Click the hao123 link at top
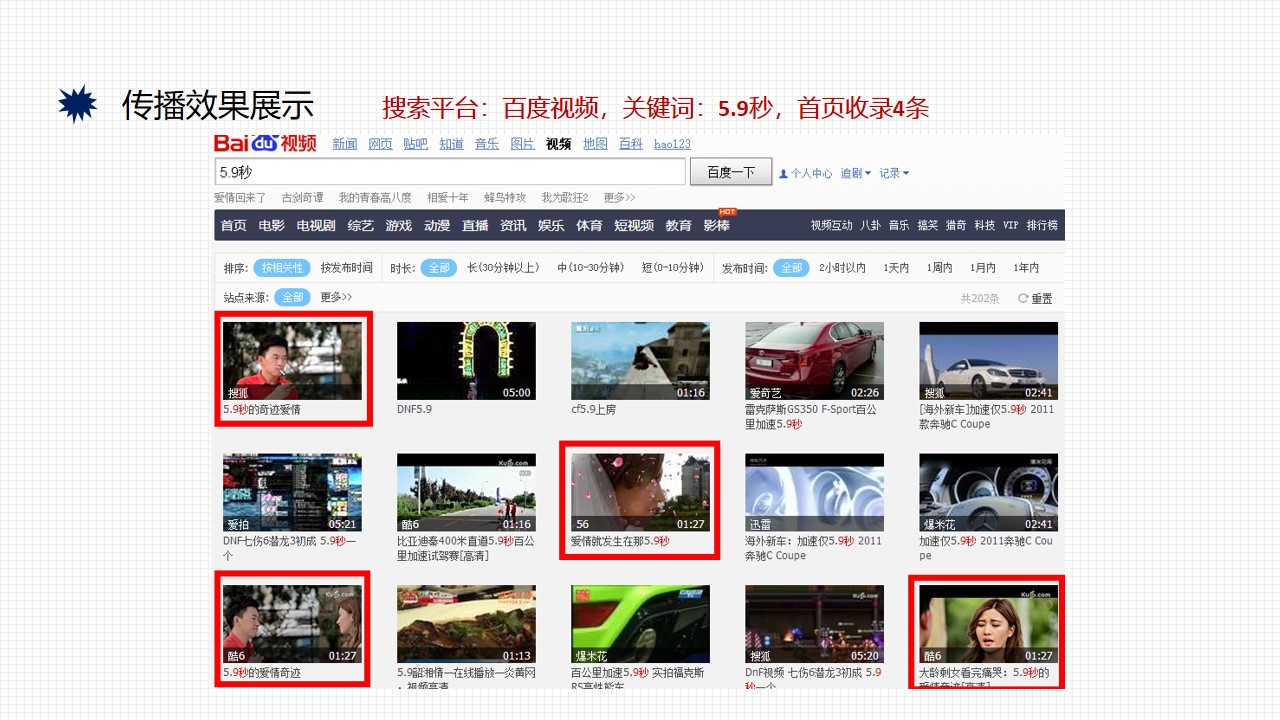1280x720 pixels. (x=672, y=144)
